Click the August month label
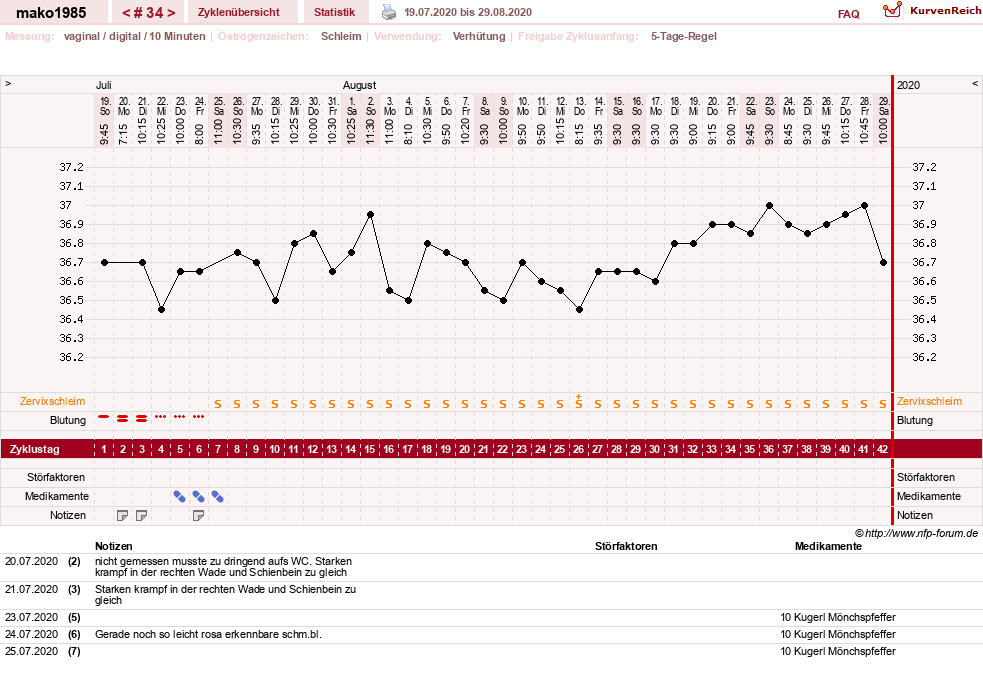983x693 pixels. 359,85
